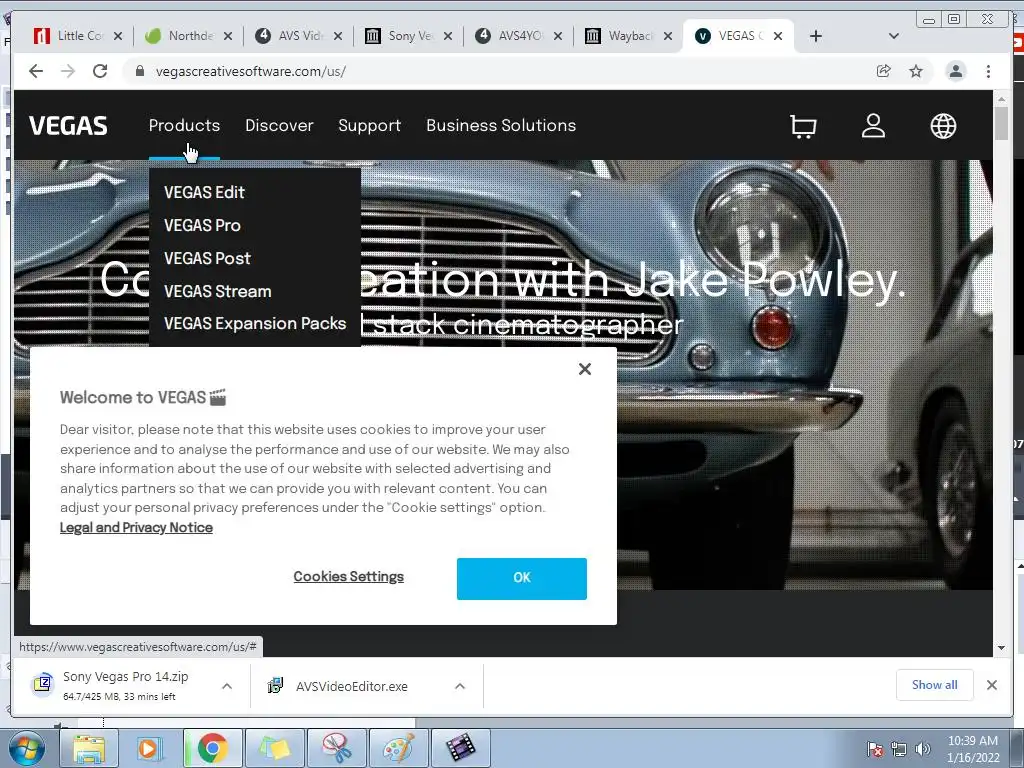Select VEGAS Expansion Packs menu item
Image resolution: width=1024 pixels, height=768 pixels.
click(x=255, y=323)
